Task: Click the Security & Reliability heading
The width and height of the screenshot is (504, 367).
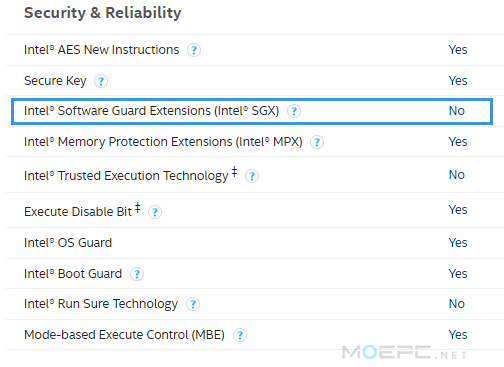Action: [x=103, y=13]
